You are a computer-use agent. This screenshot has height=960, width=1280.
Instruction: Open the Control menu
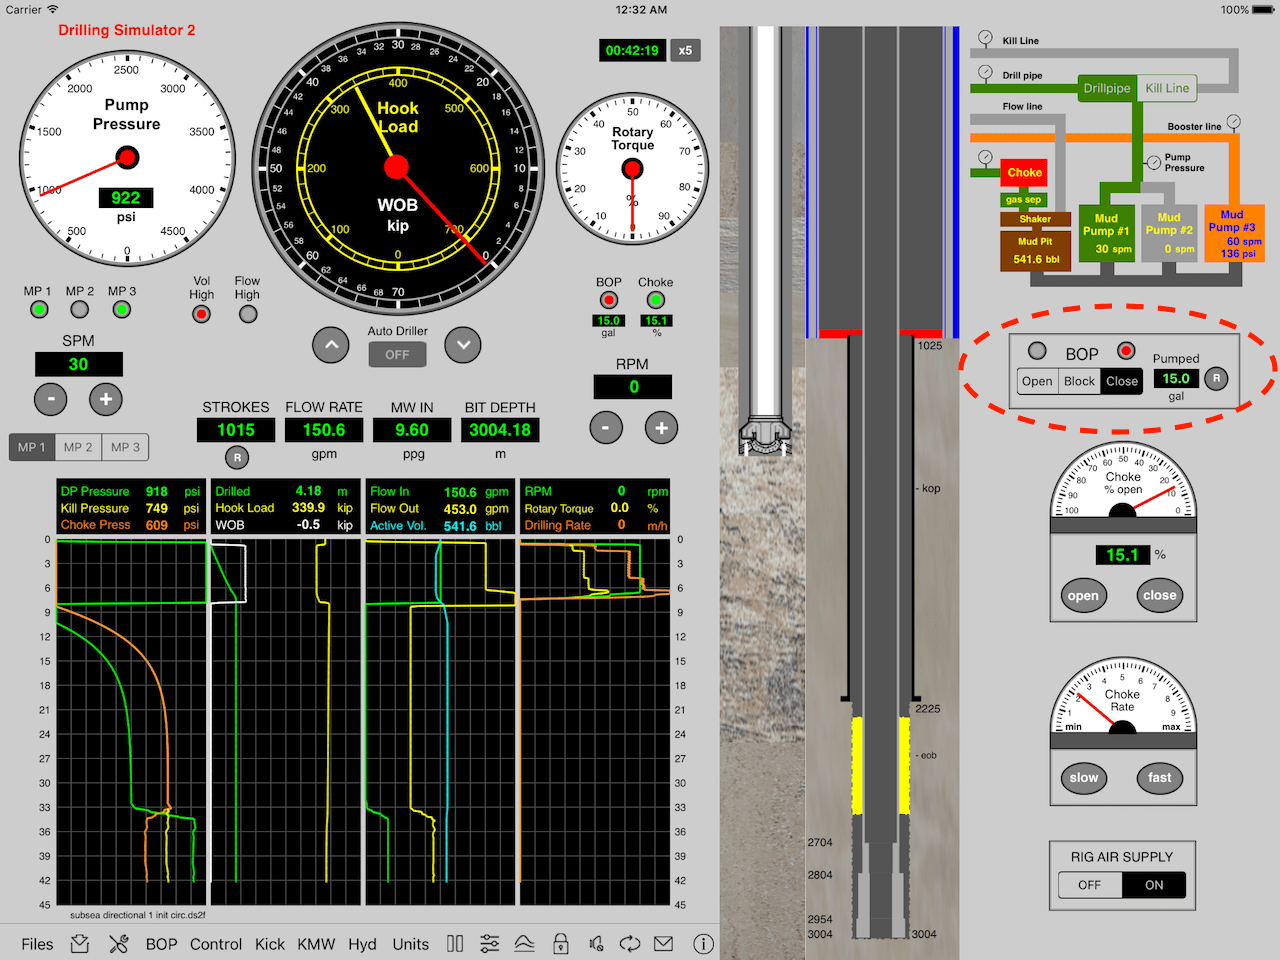[216, 944]
